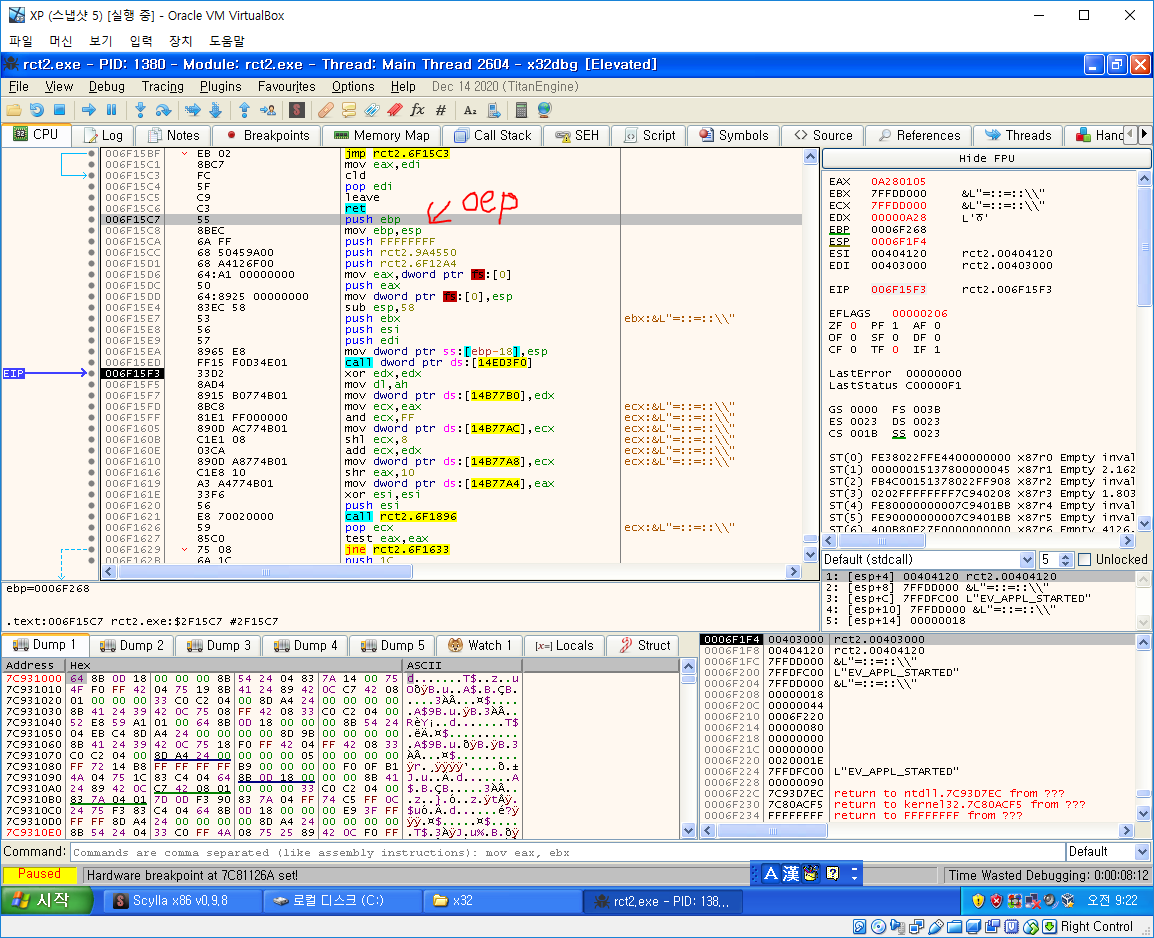The width and height of the screenshot is (1154, 938).
Task: Open the Tracing menu
Action: 163,87
